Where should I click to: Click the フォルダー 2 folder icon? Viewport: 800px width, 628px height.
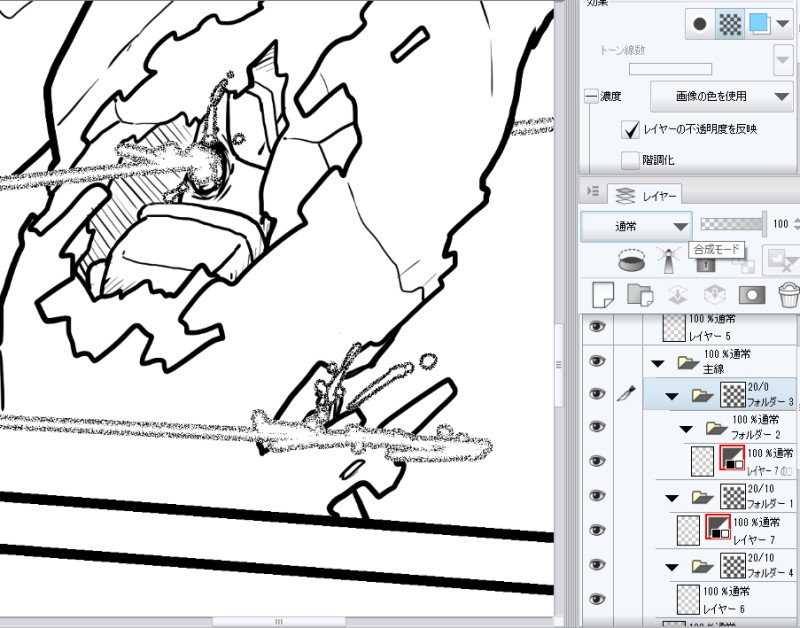click(x=716, y=428)
